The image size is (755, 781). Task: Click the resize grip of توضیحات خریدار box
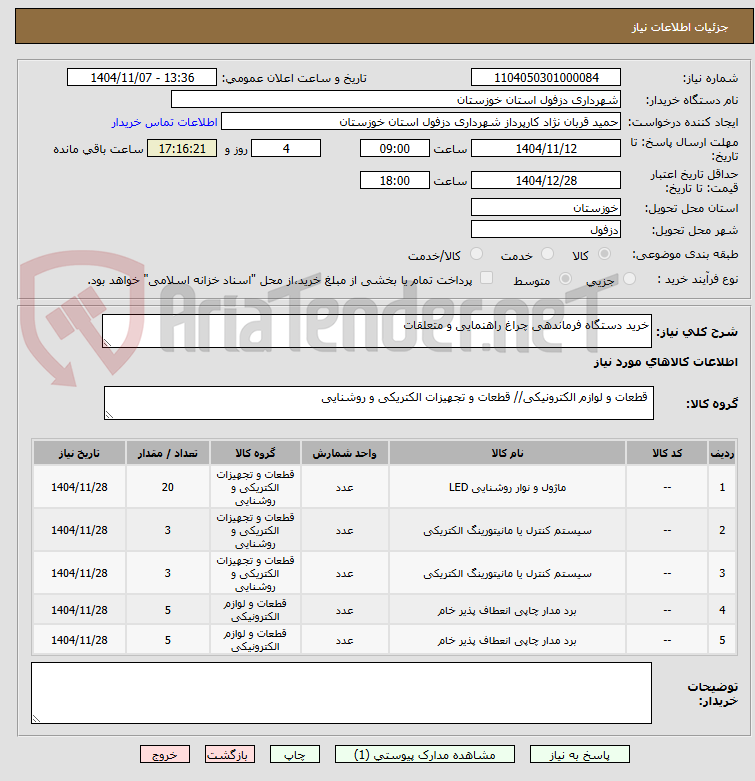tap(36, 718)
